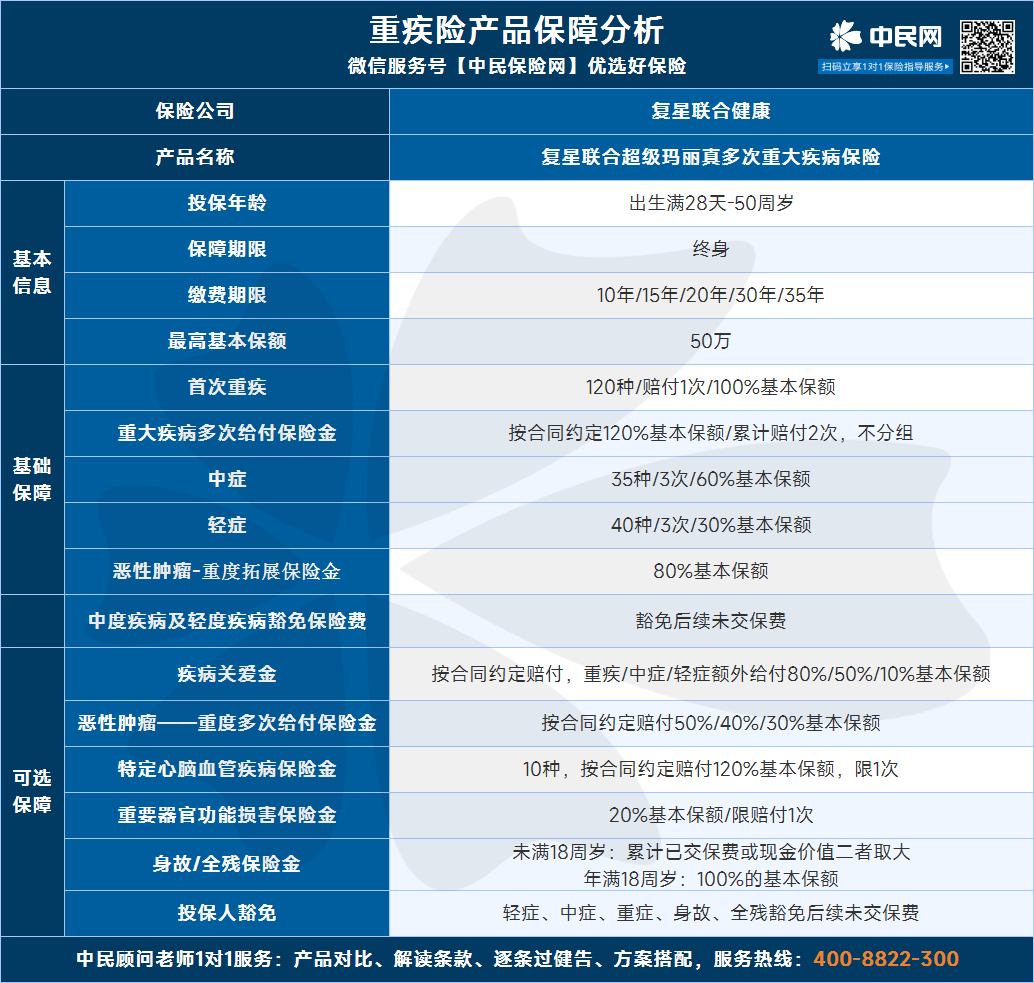Click the 恶性肿瘤——重度多次给付保险金 row label
The image size is (1034, 983).
pyautogui.click(x=227, y=723)
